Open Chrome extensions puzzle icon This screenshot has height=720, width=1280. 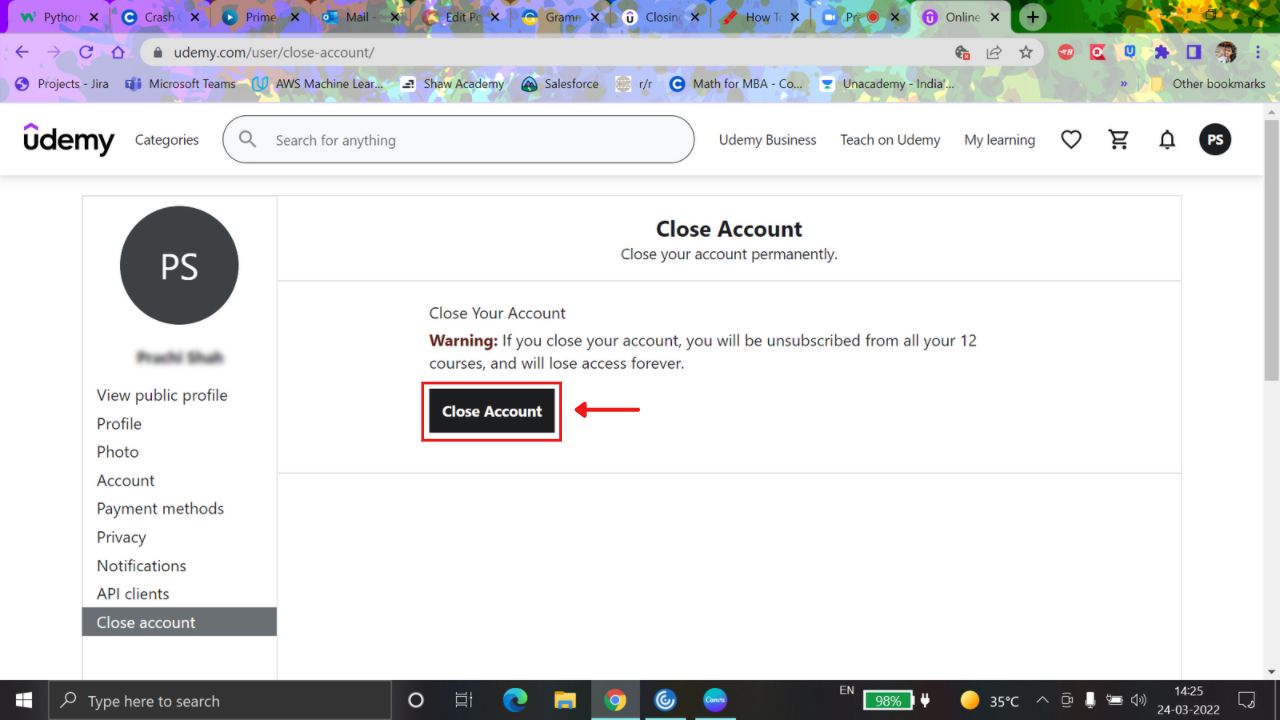pyautogui.click(x=1161, y=53)
